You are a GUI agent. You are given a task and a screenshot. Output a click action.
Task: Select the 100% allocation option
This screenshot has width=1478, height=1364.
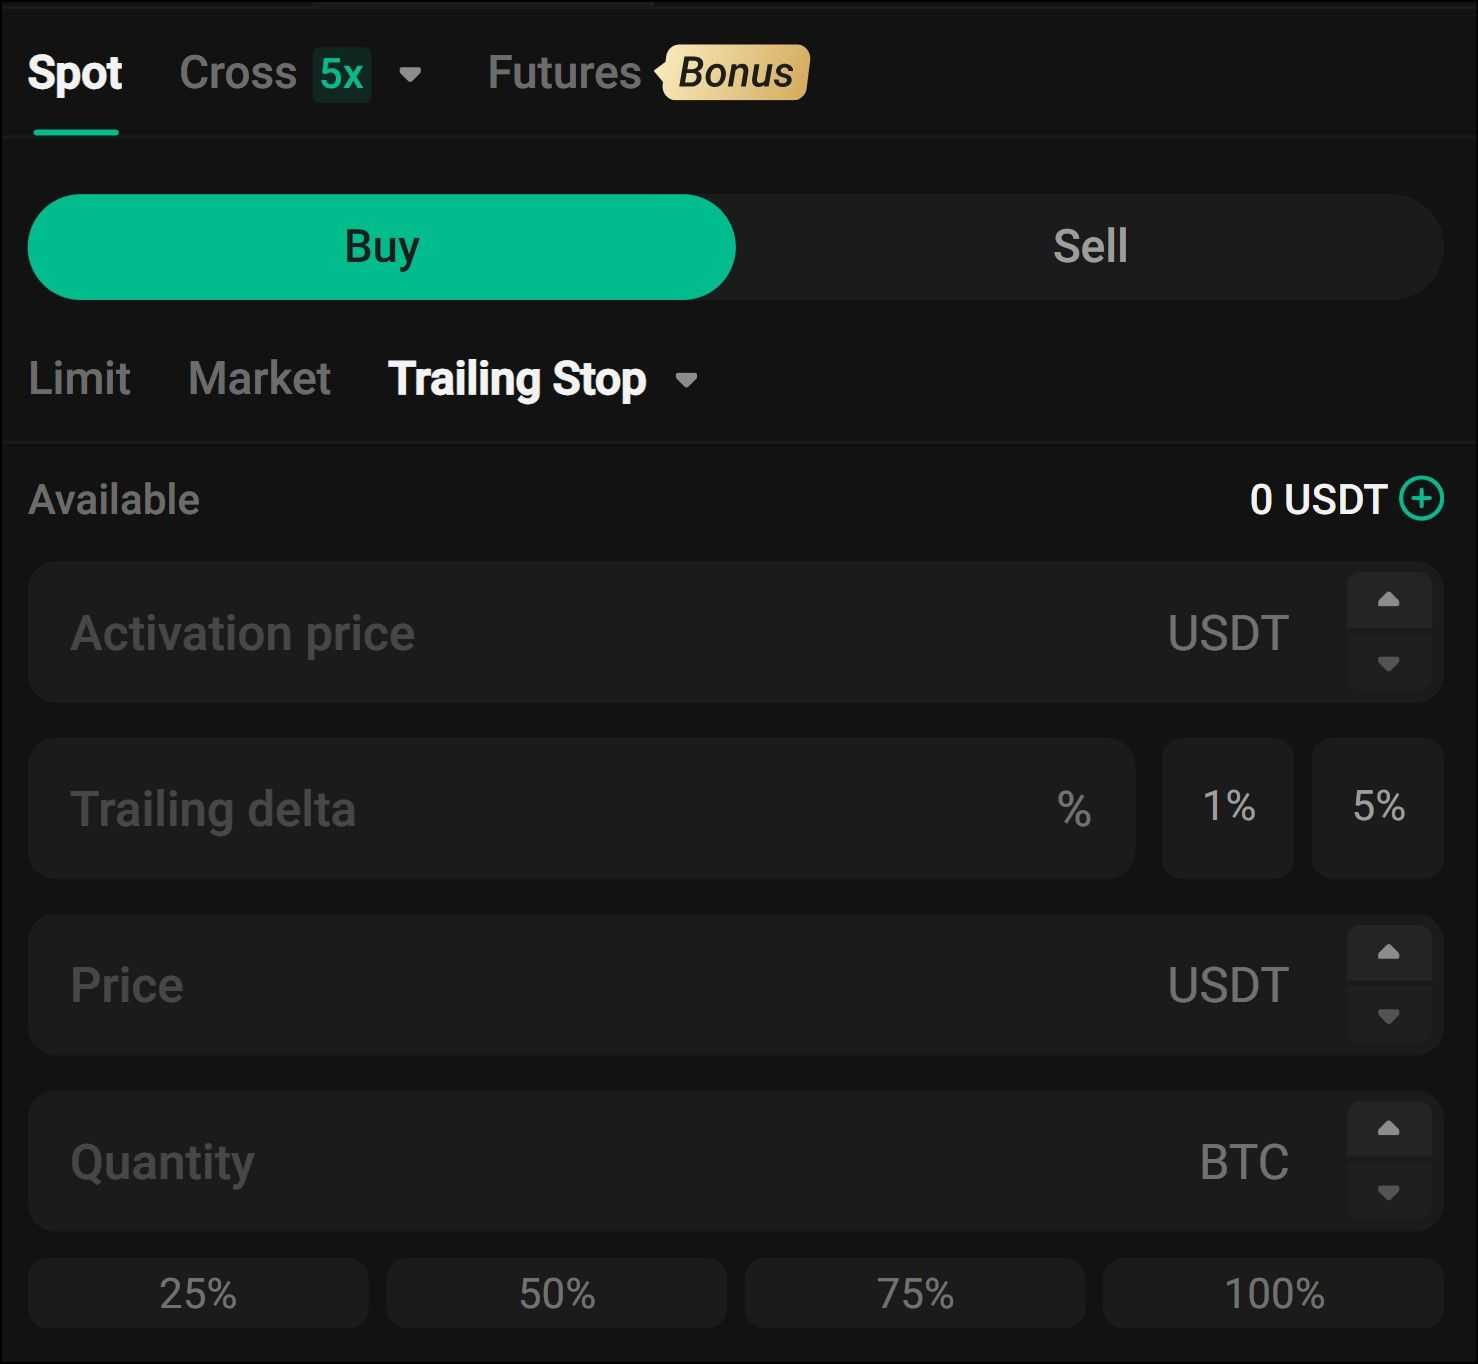click(1271, 1293)
